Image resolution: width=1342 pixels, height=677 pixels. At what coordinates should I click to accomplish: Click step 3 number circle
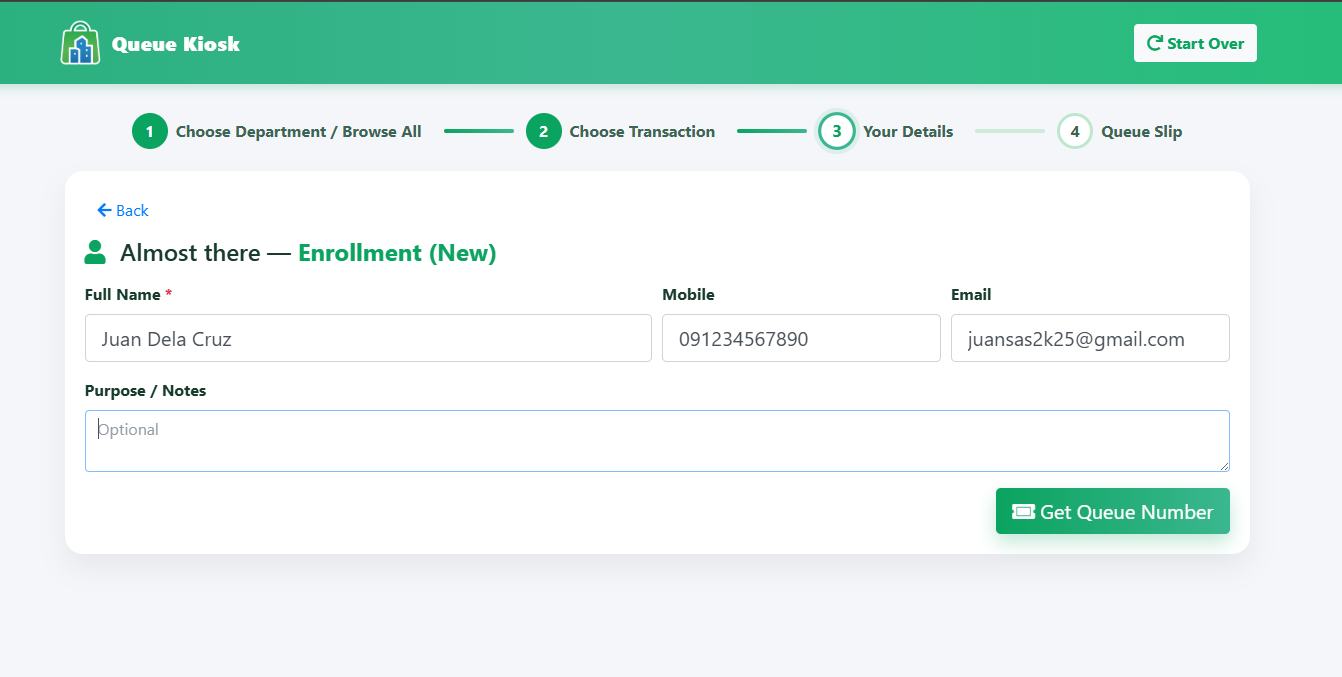837,131
